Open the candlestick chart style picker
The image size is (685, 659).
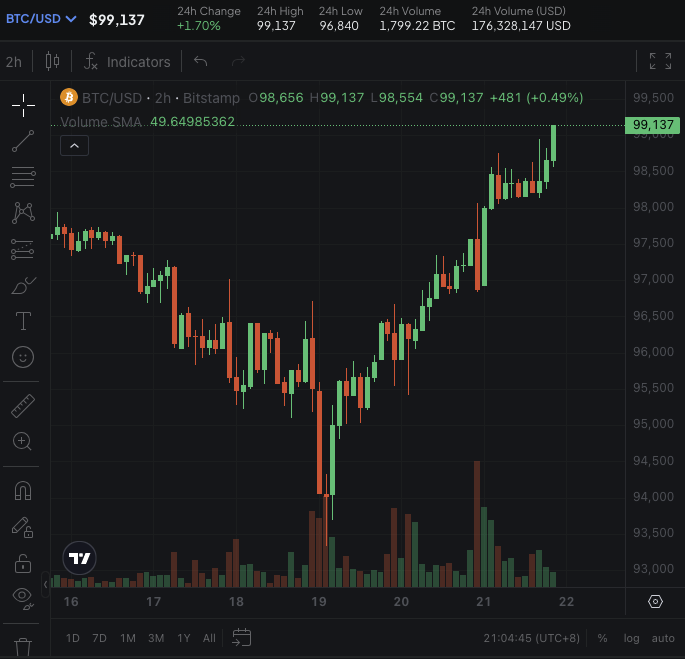[x=53, y=62]
